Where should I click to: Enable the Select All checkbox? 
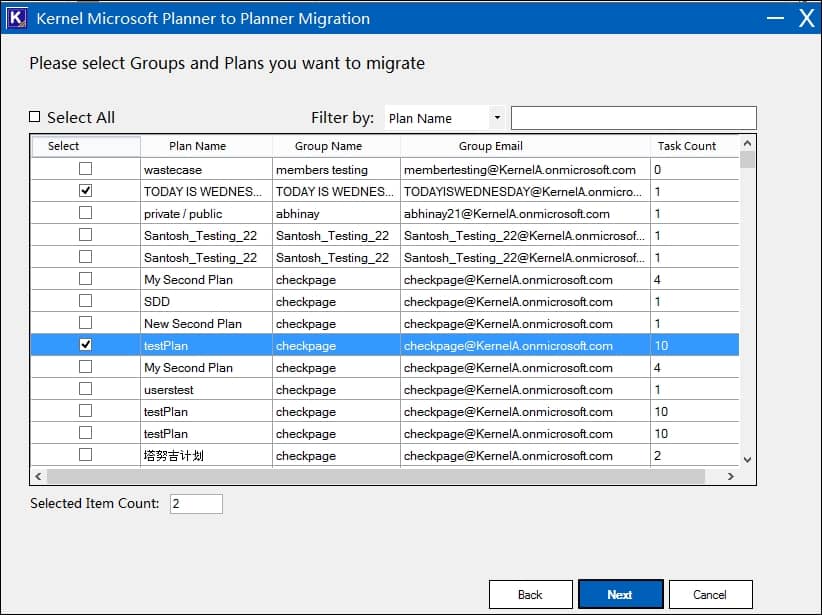pyautogui.click(x=35, y=117)
